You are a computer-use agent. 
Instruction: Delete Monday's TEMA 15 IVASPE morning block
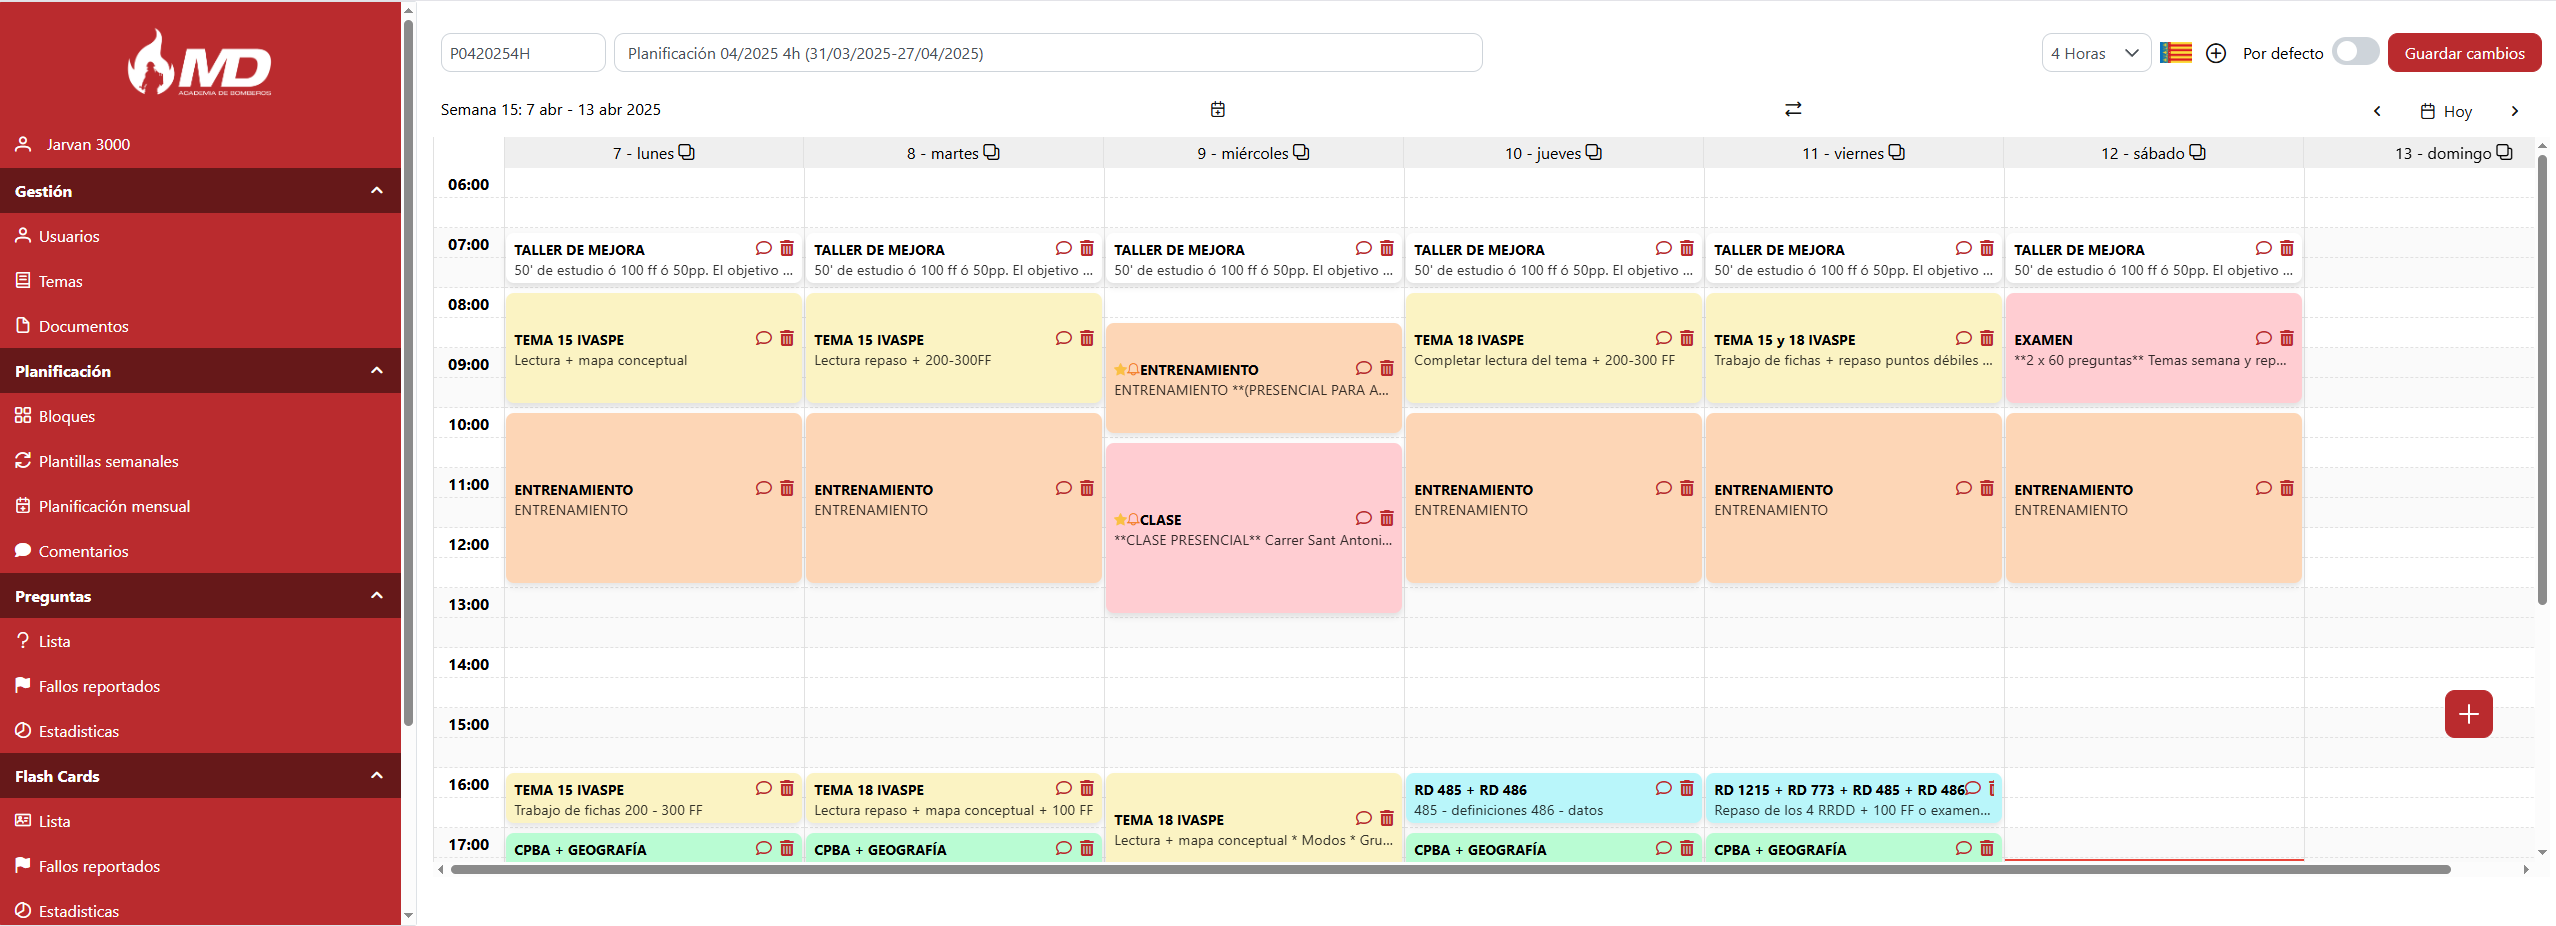pos(787,339)
